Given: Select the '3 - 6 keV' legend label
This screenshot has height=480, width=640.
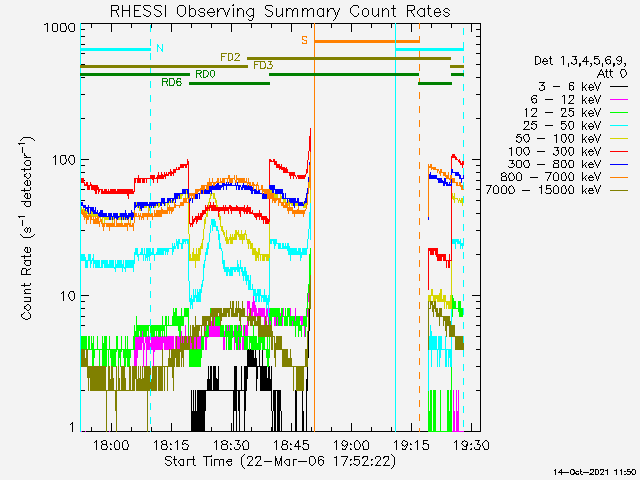Looking at the screenshot, I should (x=569, y=87).
